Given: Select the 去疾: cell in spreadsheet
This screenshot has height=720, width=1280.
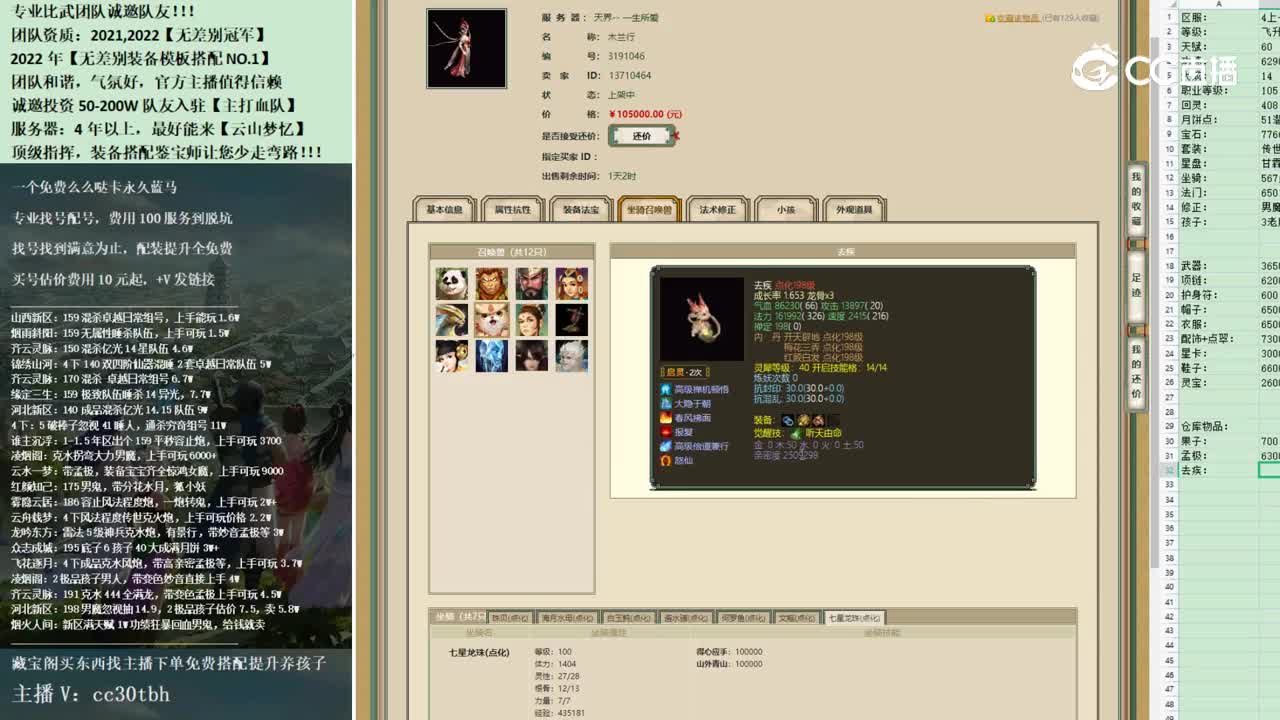Looking at the screenshot, I should [x=1217, y=470].
